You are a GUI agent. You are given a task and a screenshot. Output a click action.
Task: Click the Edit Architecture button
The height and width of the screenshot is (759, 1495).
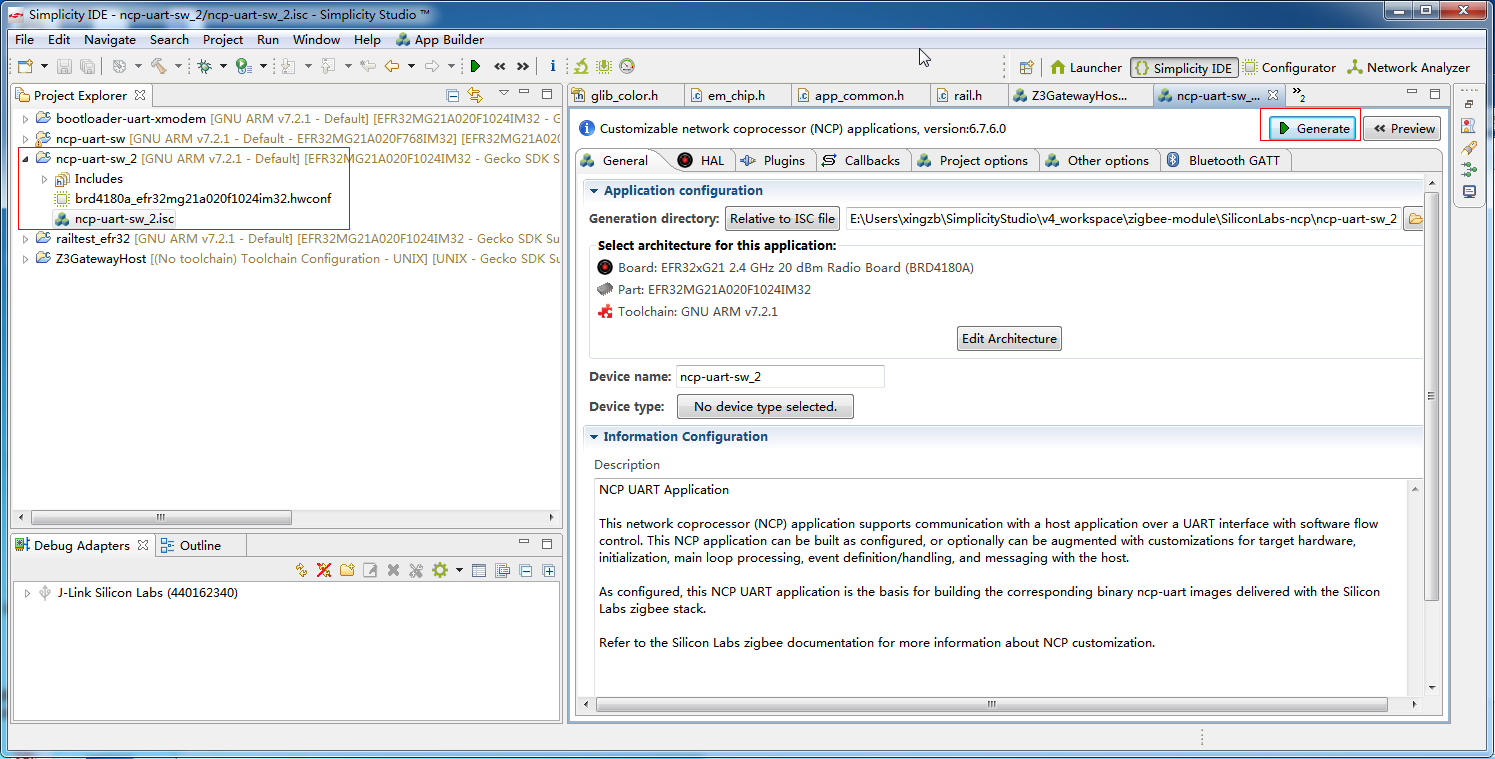coord(1009,339)
